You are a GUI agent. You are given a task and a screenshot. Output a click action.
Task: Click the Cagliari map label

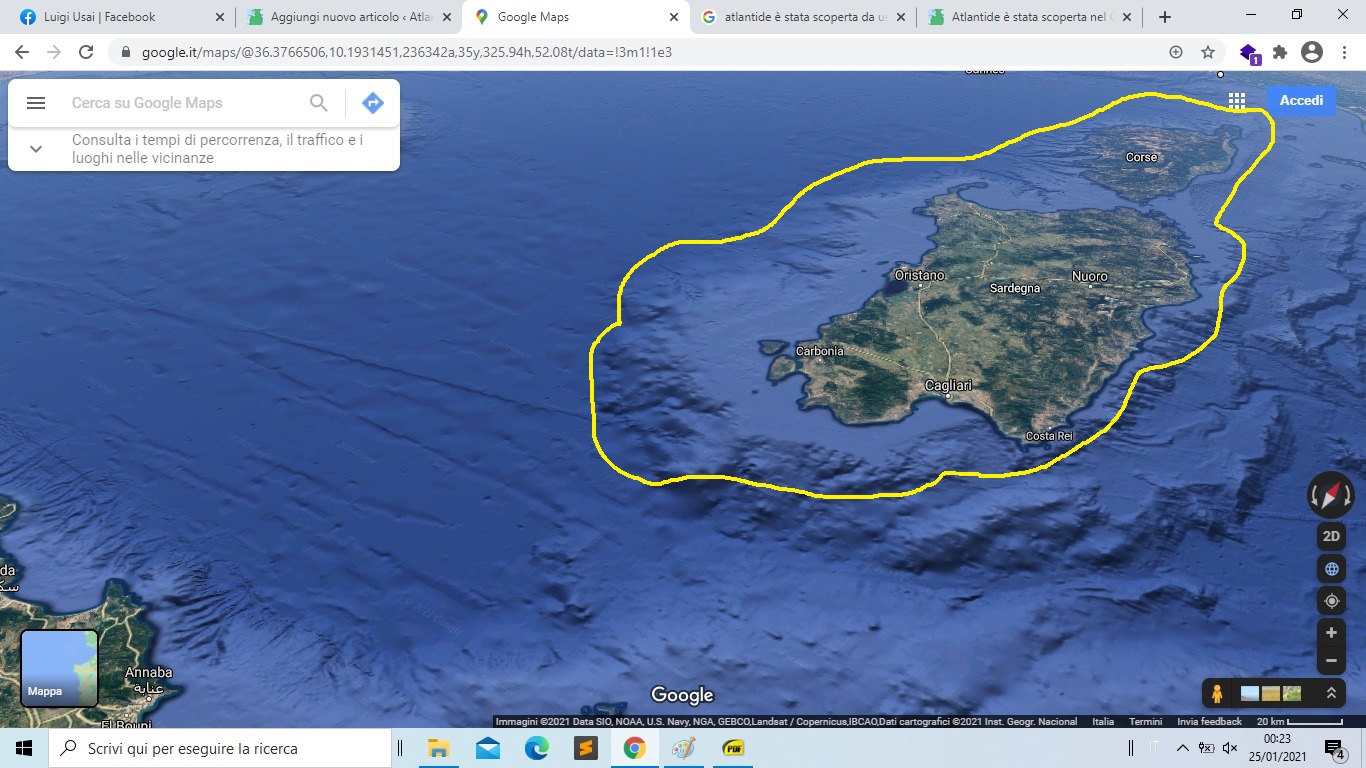pos(947,385)
